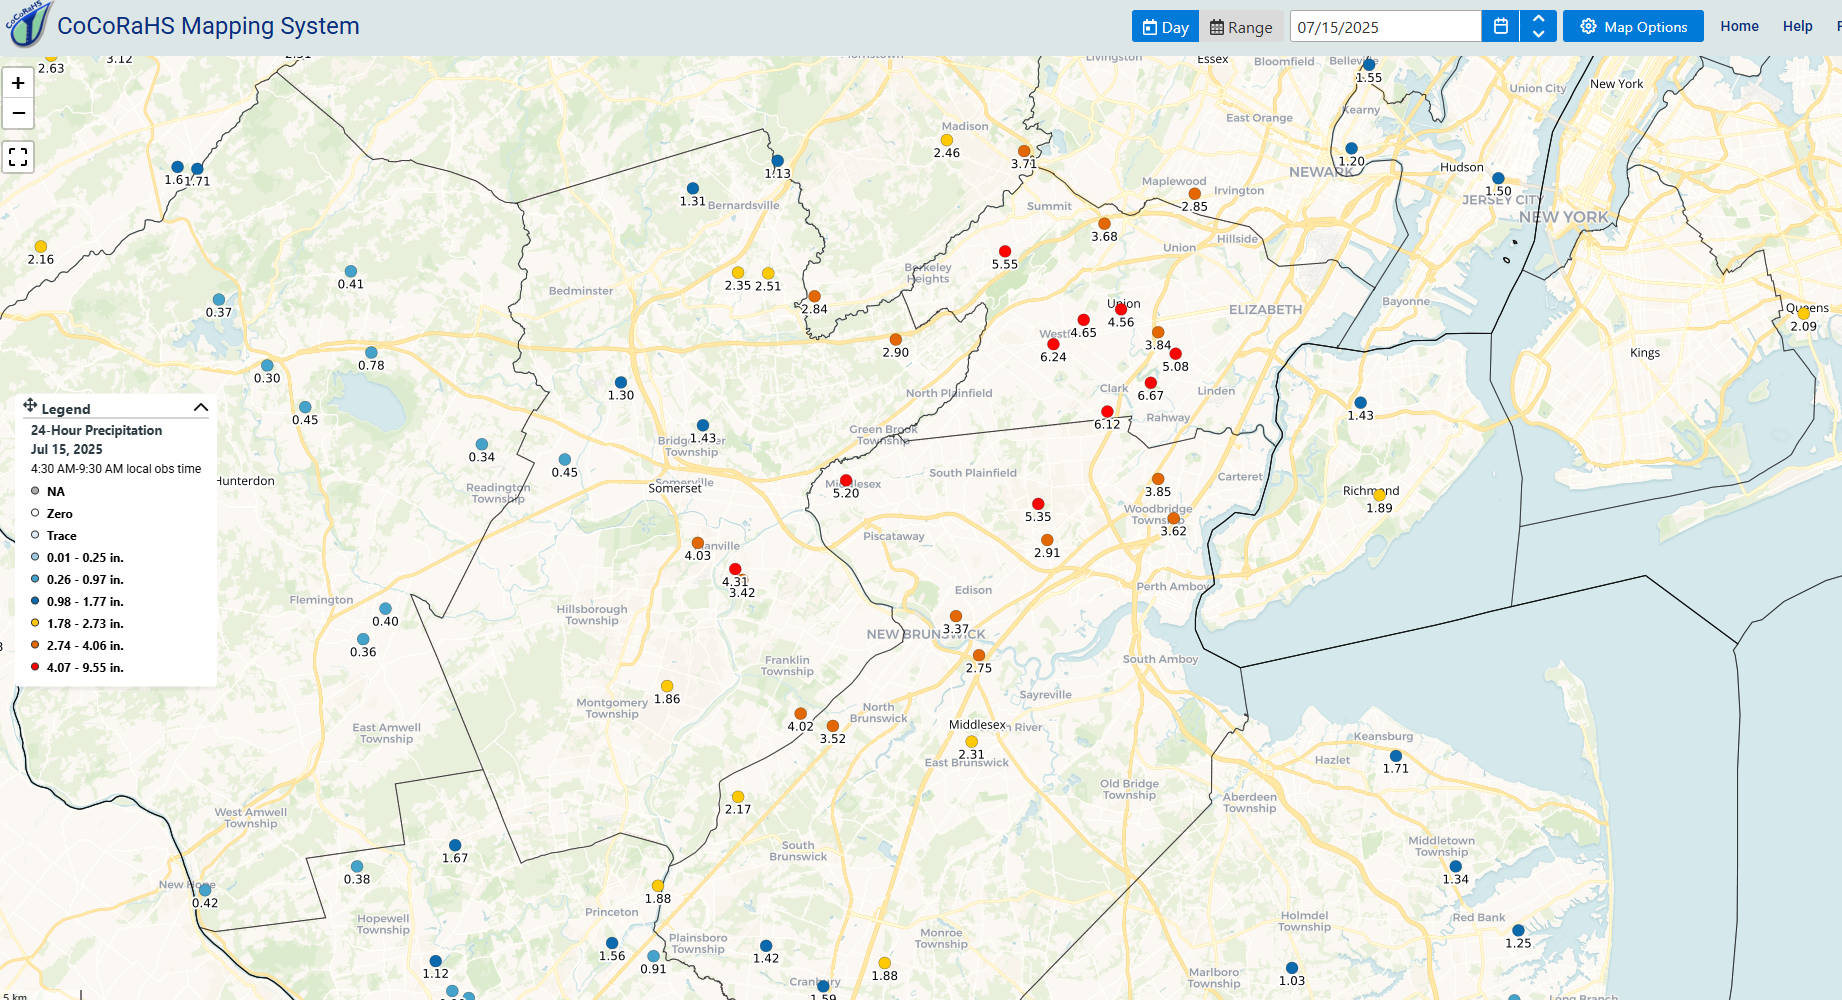
Task: Collapse the Legend panel
Action: [201, 407]
